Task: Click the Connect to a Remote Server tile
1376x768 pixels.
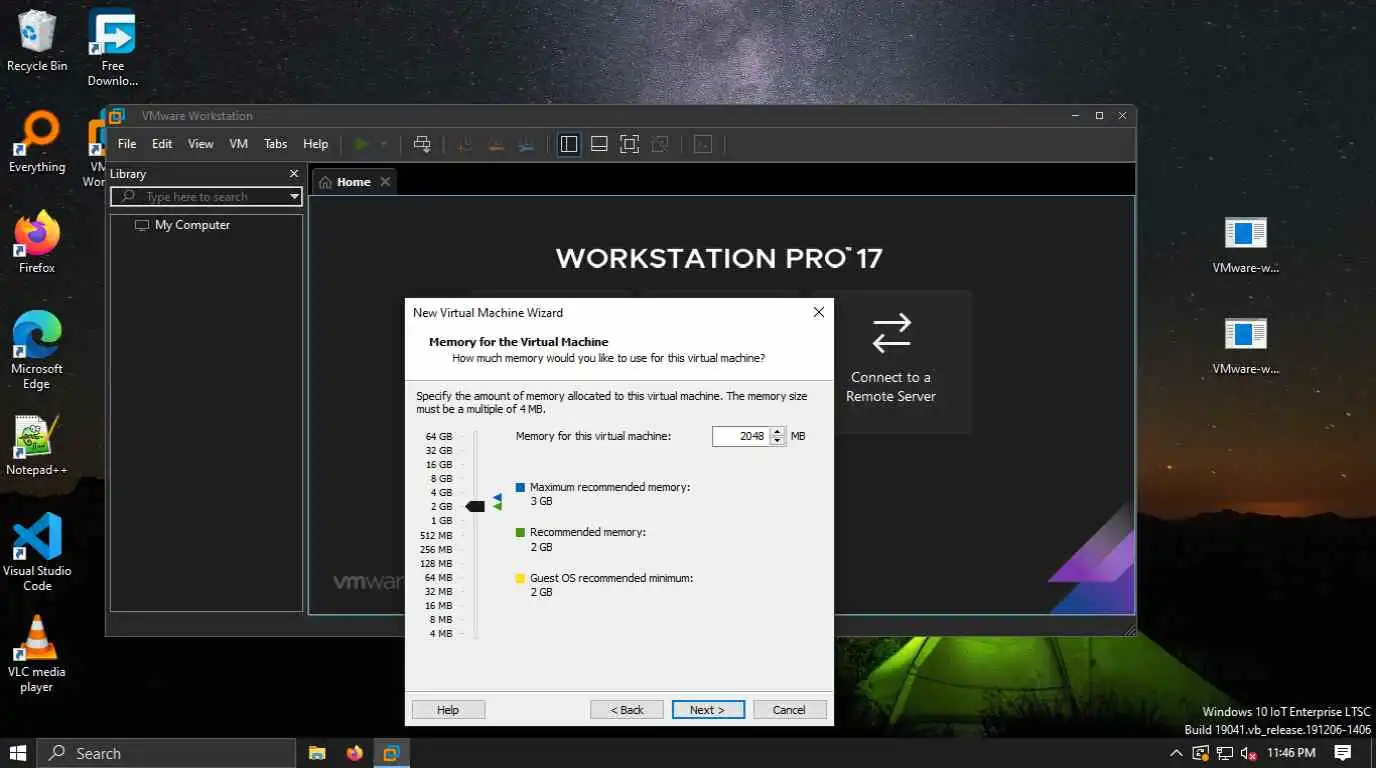Action: coord(891,362)
